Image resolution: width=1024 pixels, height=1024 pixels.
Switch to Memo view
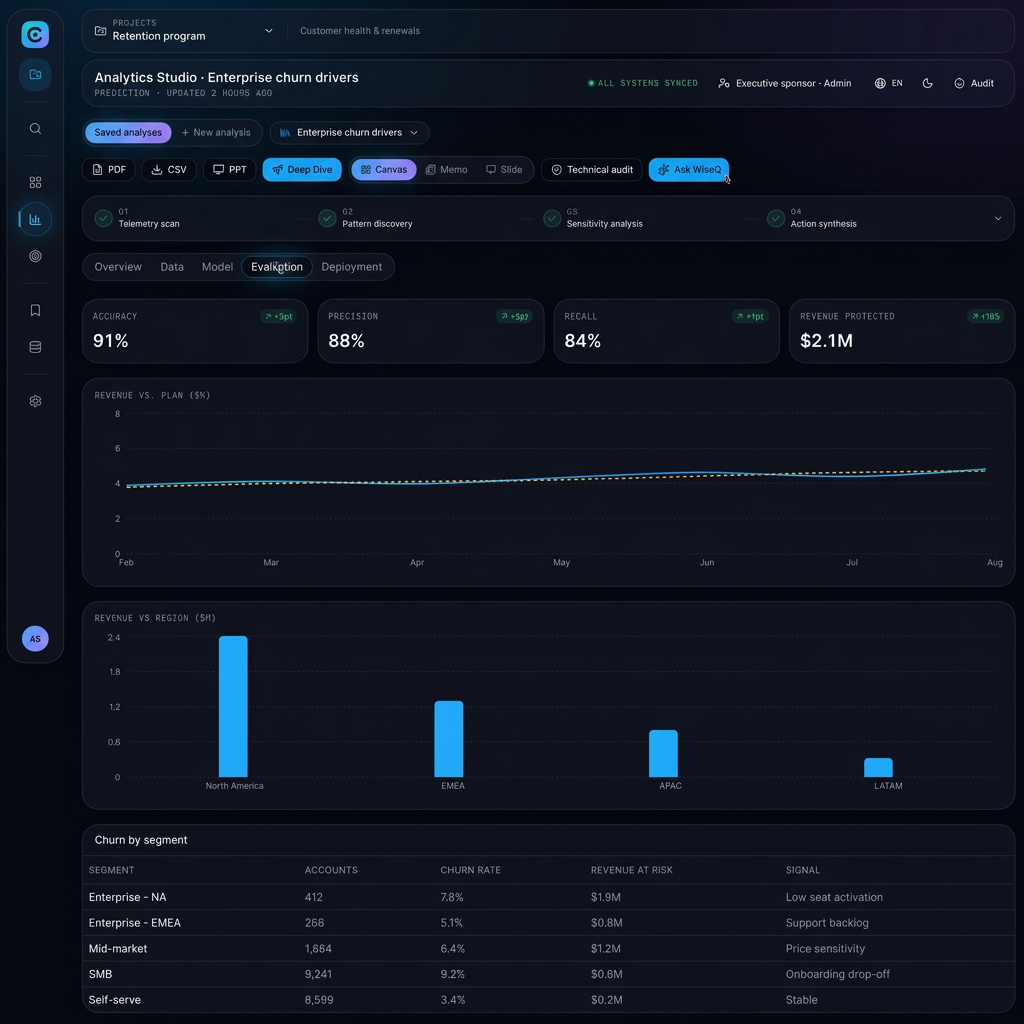point(447,170)
